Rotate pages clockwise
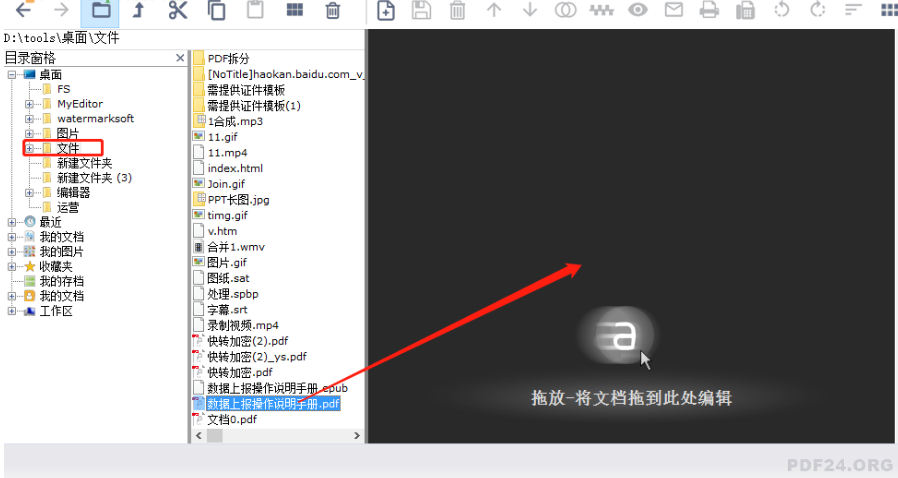 click(x=818, y=10)
